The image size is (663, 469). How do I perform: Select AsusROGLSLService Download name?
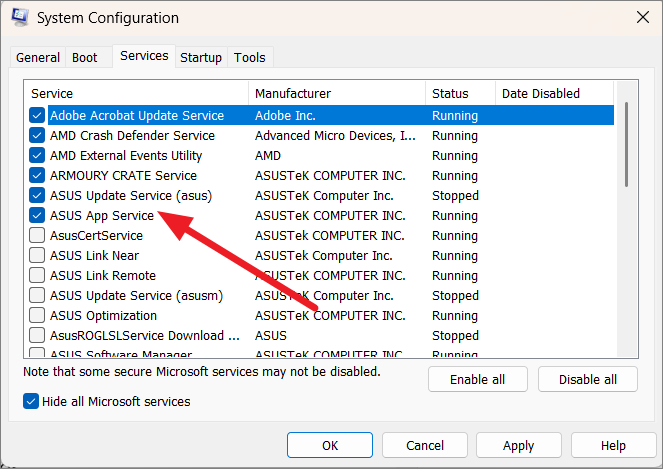click(145, 335)
